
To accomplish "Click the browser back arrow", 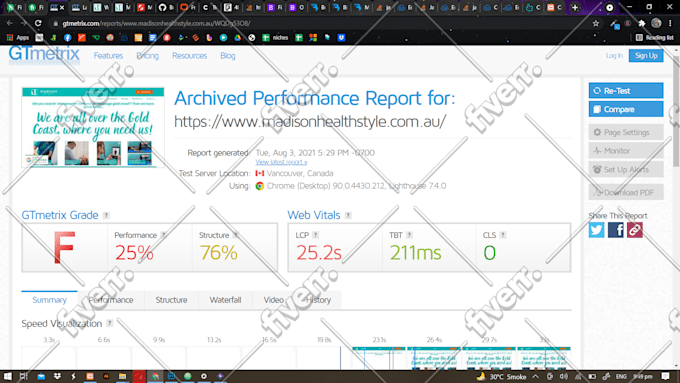I will pyautogui.click(x=10, y=23).
